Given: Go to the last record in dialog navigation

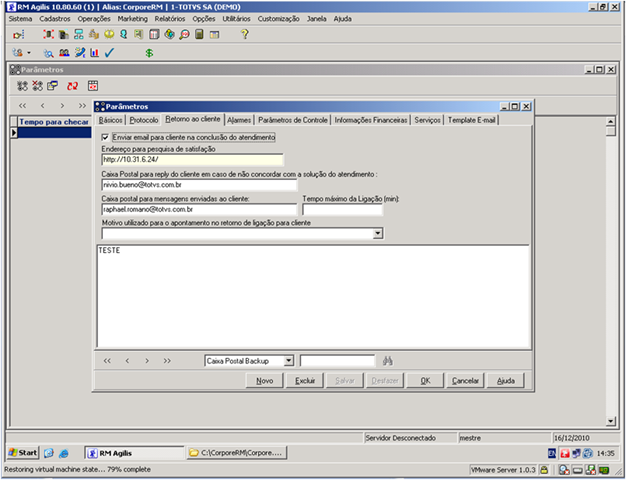Looking at the screenshot, I should 167,361.
